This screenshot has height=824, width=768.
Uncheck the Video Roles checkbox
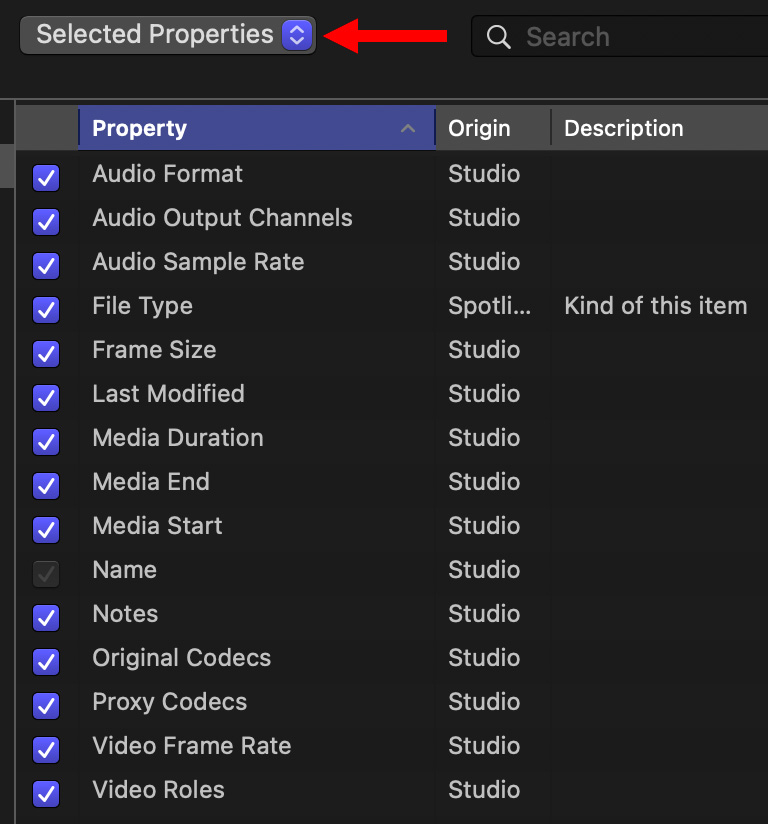tap(46, 794)
